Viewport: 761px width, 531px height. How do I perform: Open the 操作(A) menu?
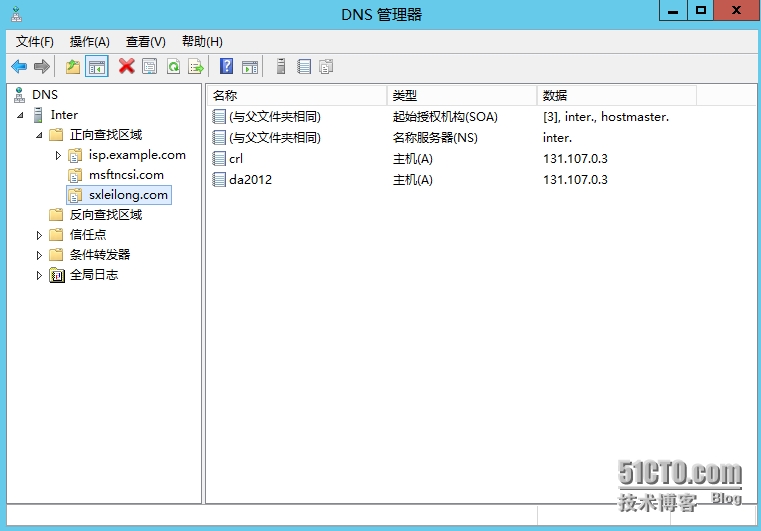[x=90, y=42]
